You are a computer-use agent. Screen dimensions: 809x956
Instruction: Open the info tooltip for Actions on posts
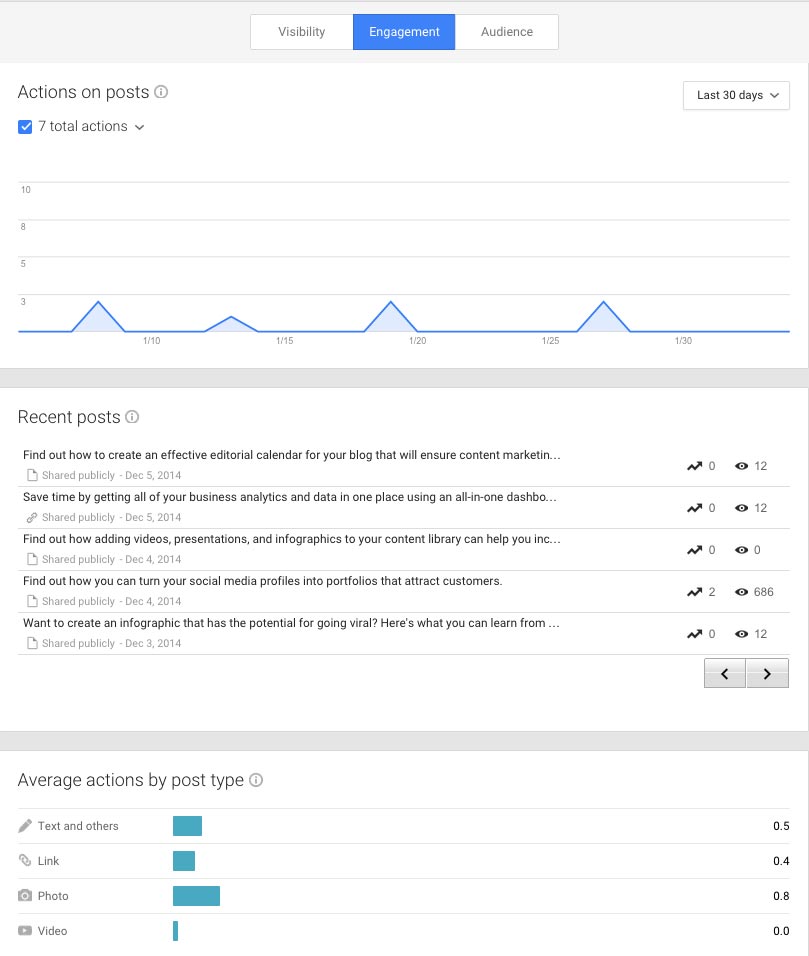click(163, 92)
